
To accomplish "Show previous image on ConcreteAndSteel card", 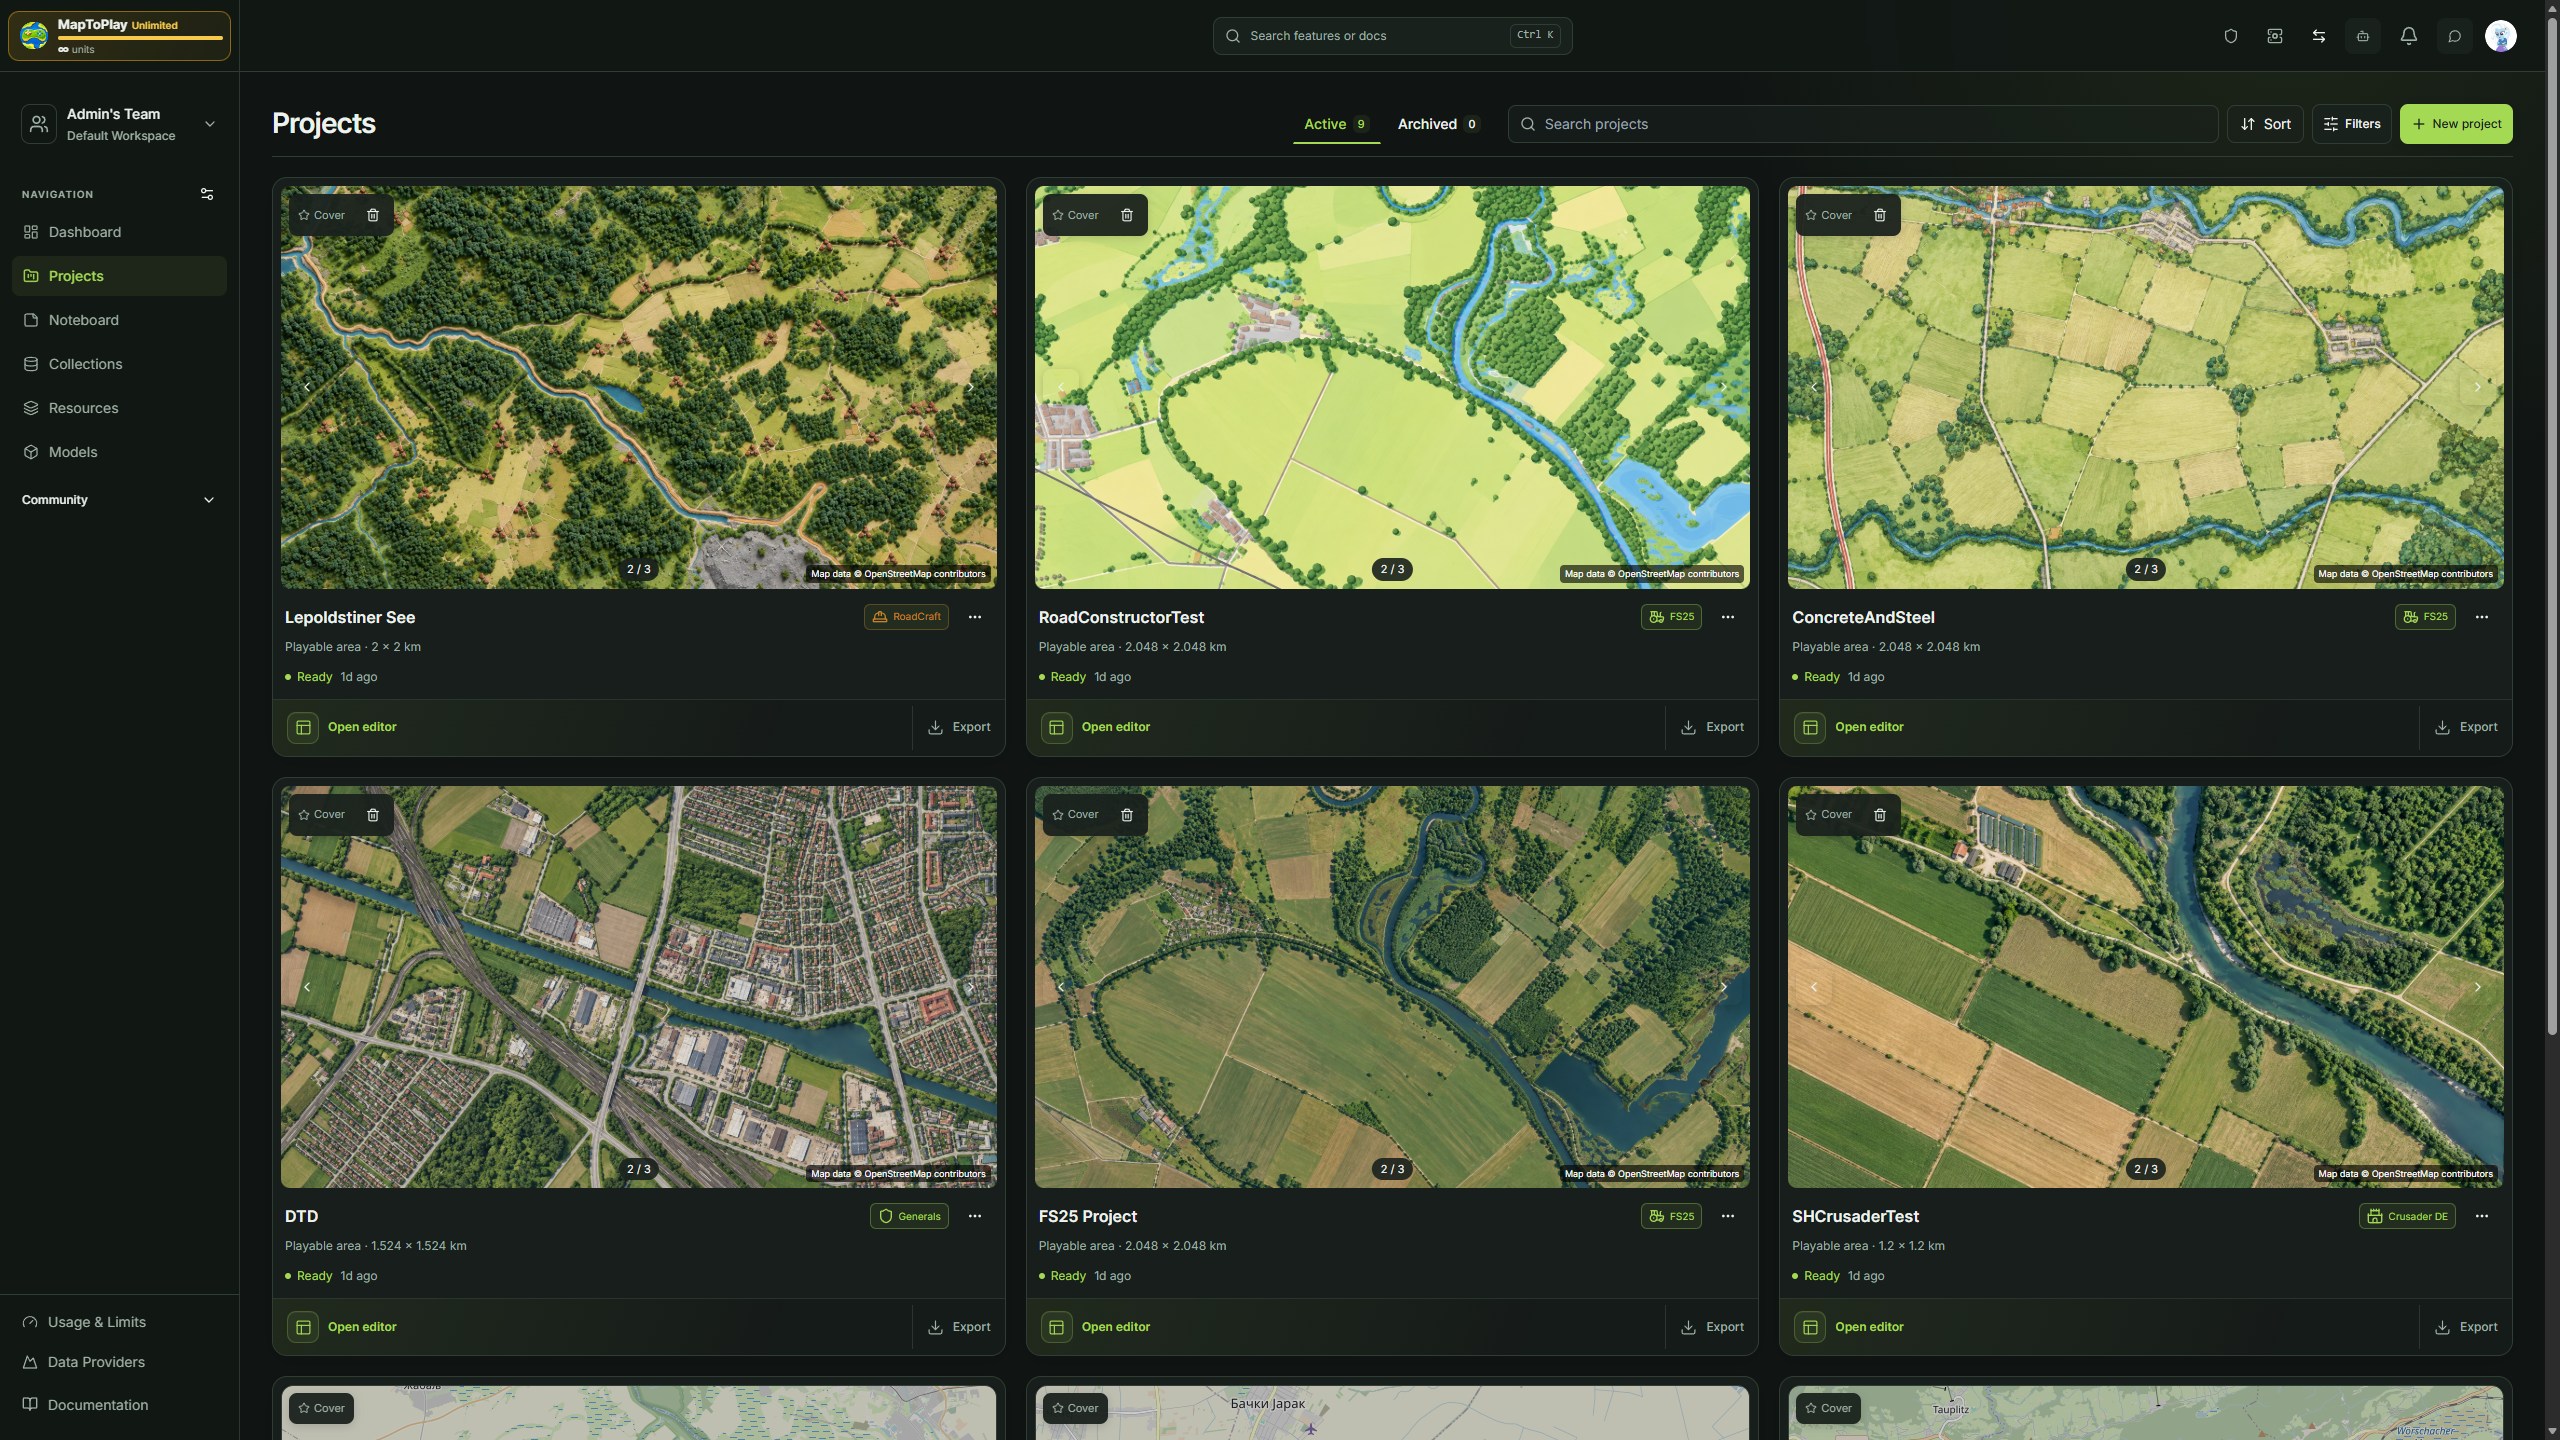I will coord(1814,387).
